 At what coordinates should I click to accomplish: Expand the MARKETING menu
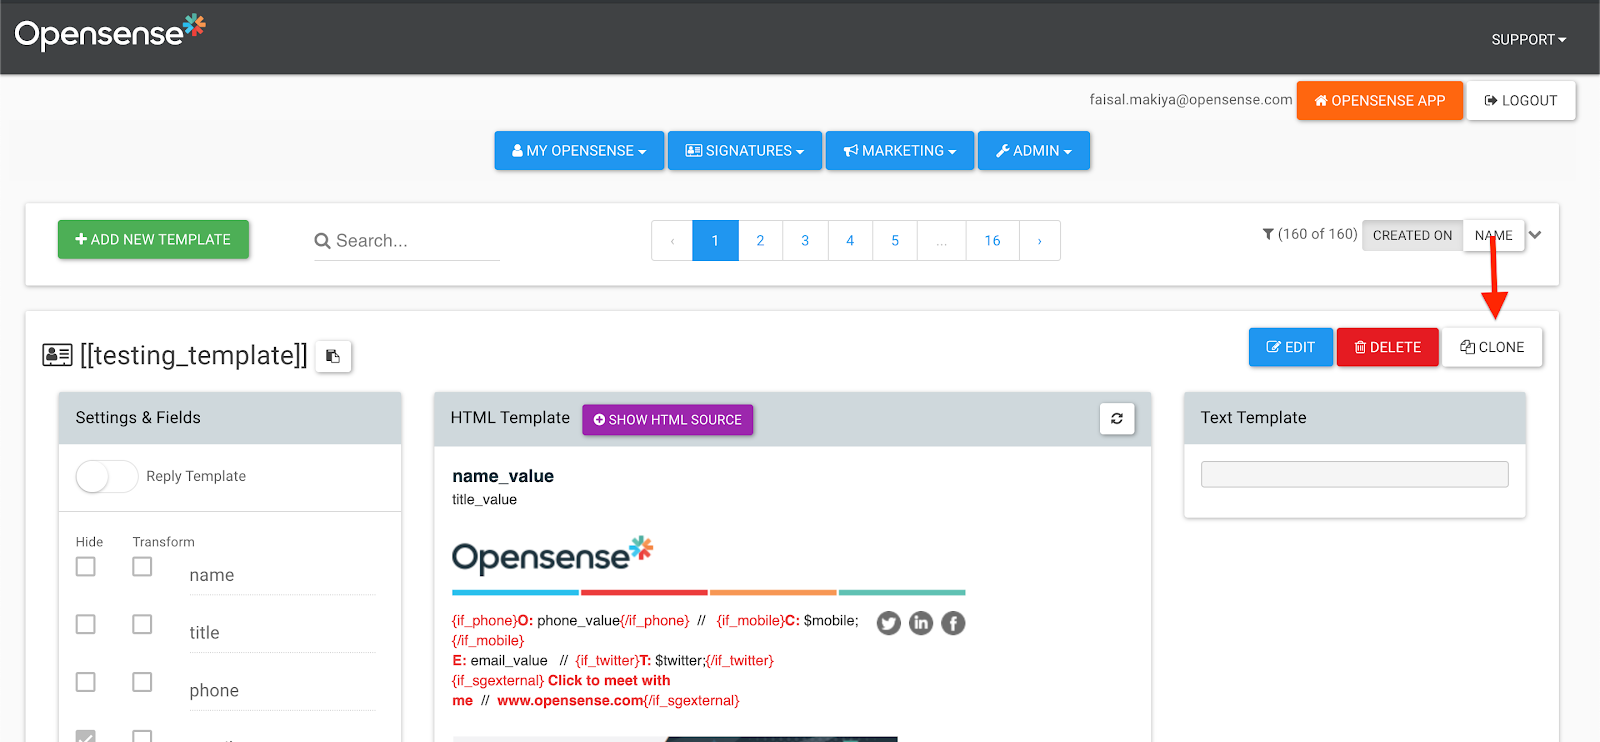tap(900, 151)
